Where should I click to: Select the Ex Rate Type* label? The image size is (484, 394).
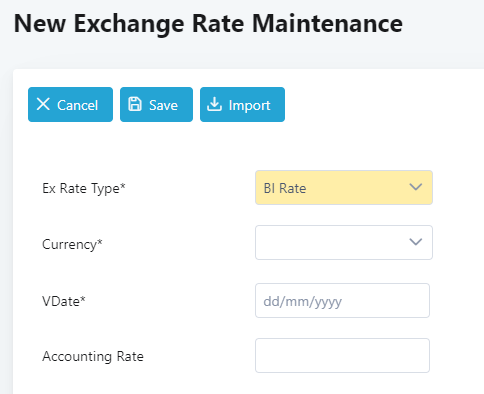pyautogui.click(x=84, y=189)
